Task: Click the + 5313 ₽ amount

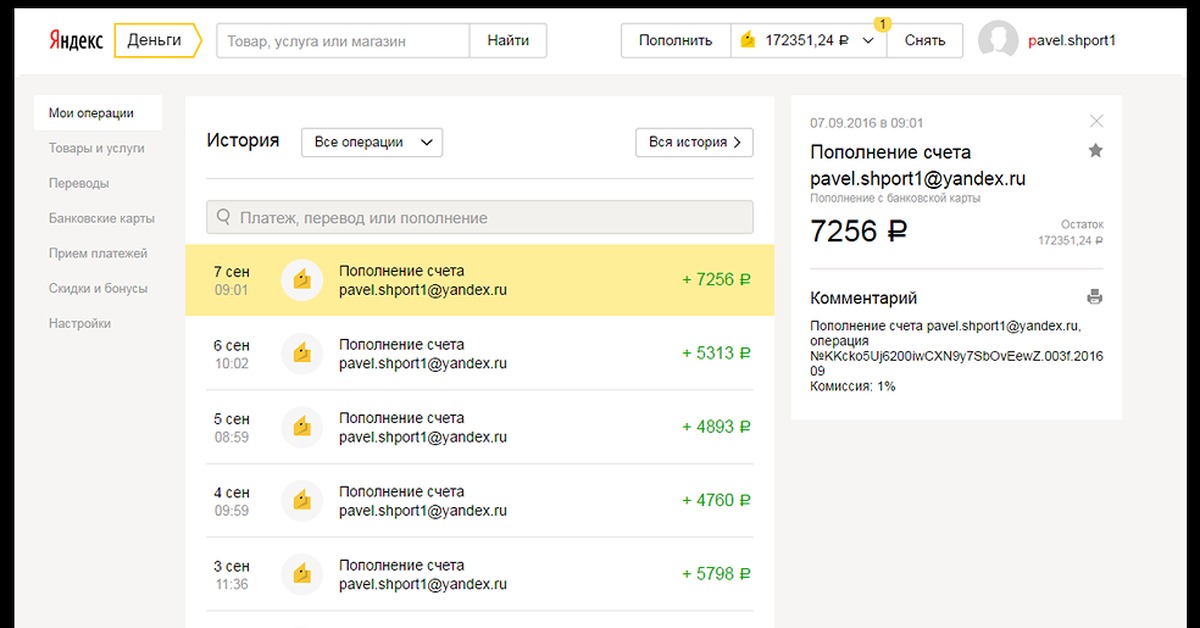Action: [x=716, y=353]
